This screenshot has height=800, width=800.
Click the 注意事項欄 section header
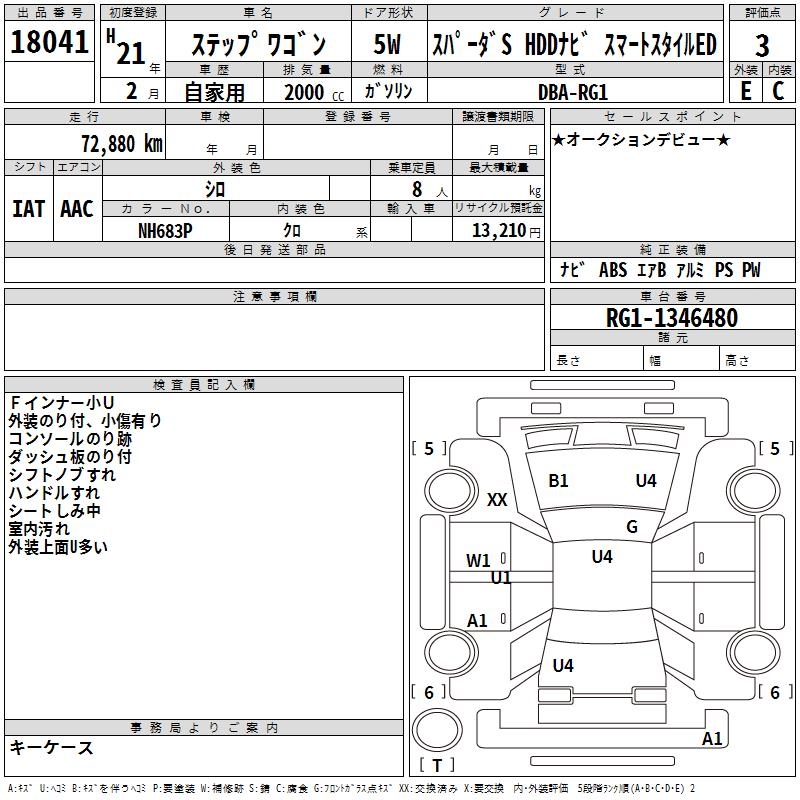[x=274, y=296]
